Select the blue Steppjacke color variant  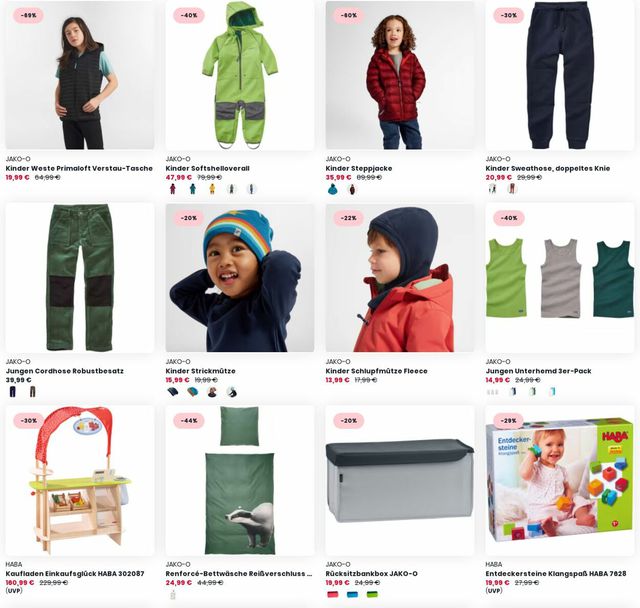(x=333, y=189)
